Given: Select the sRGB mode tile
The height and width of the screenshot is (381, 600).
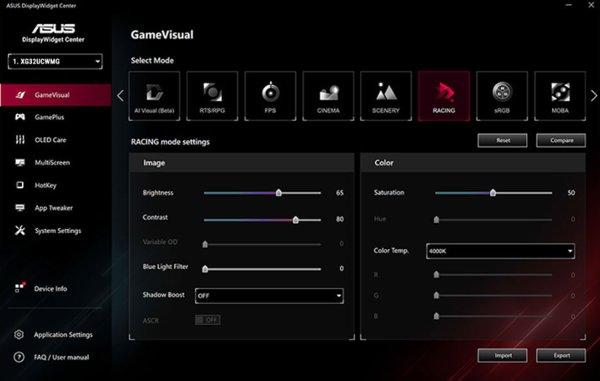Looking at the screenshot, I should tap(502, 96).
